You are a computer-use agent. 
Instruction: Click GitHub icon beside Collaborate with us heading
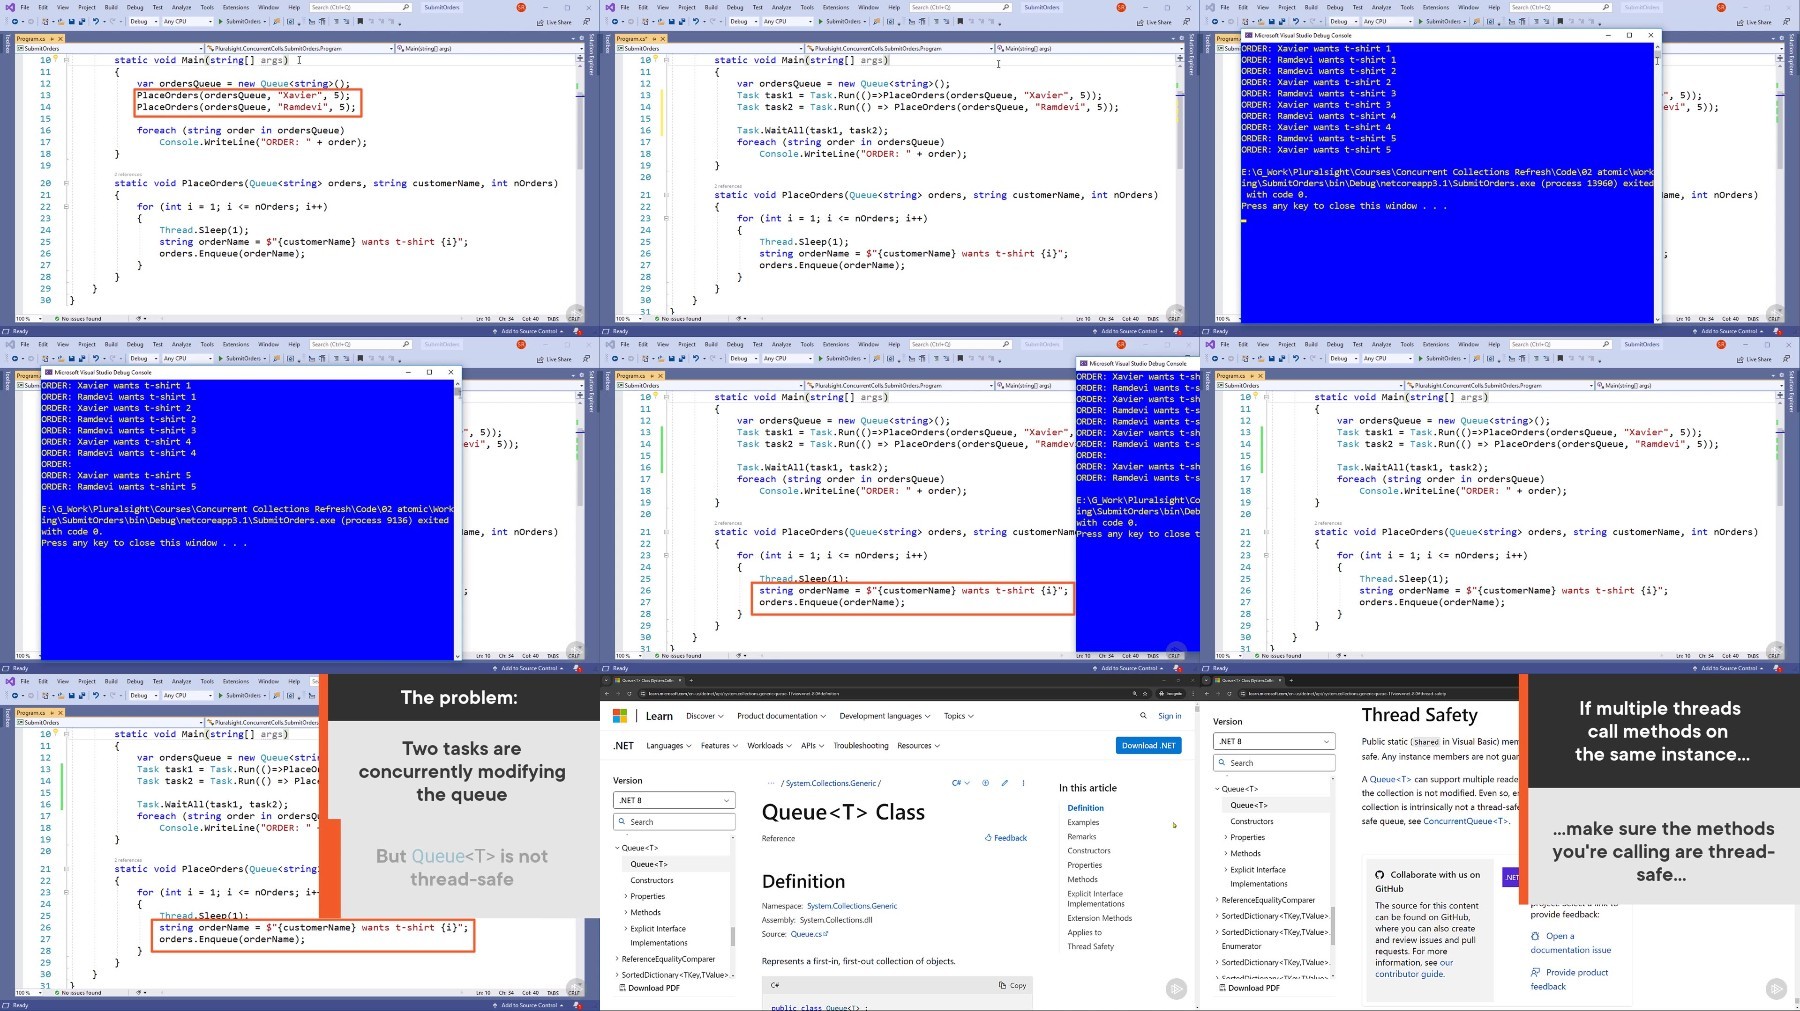click(1380, 874)
